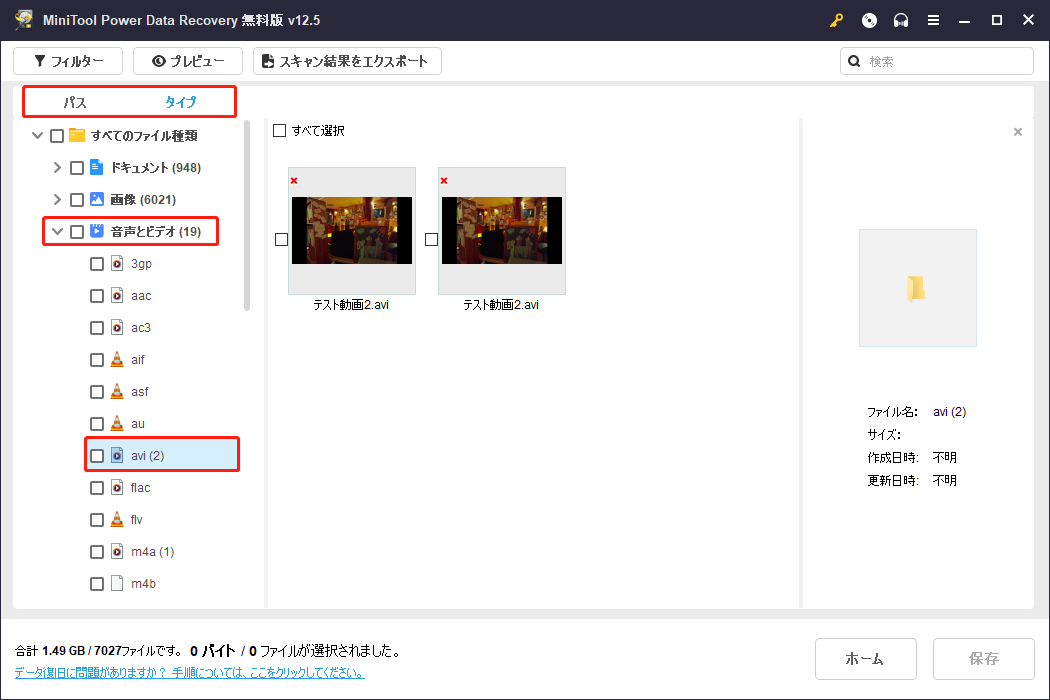Screen dimensions: 1050x700
Task: Click スキャン結果をエクスポート button
Action: (x=347, y=61)
